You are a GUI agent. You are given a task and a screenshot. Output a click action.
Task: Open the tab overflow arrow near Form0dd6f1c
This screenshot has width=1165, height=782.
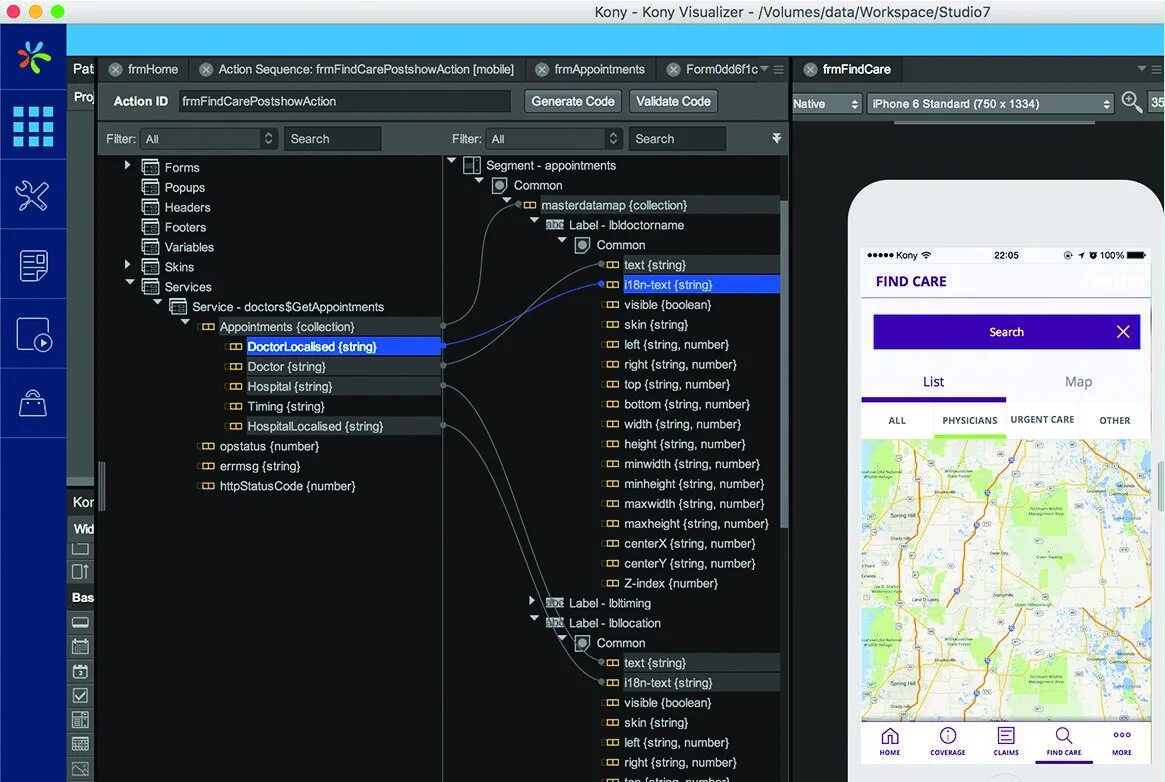(x=765, y=69)
